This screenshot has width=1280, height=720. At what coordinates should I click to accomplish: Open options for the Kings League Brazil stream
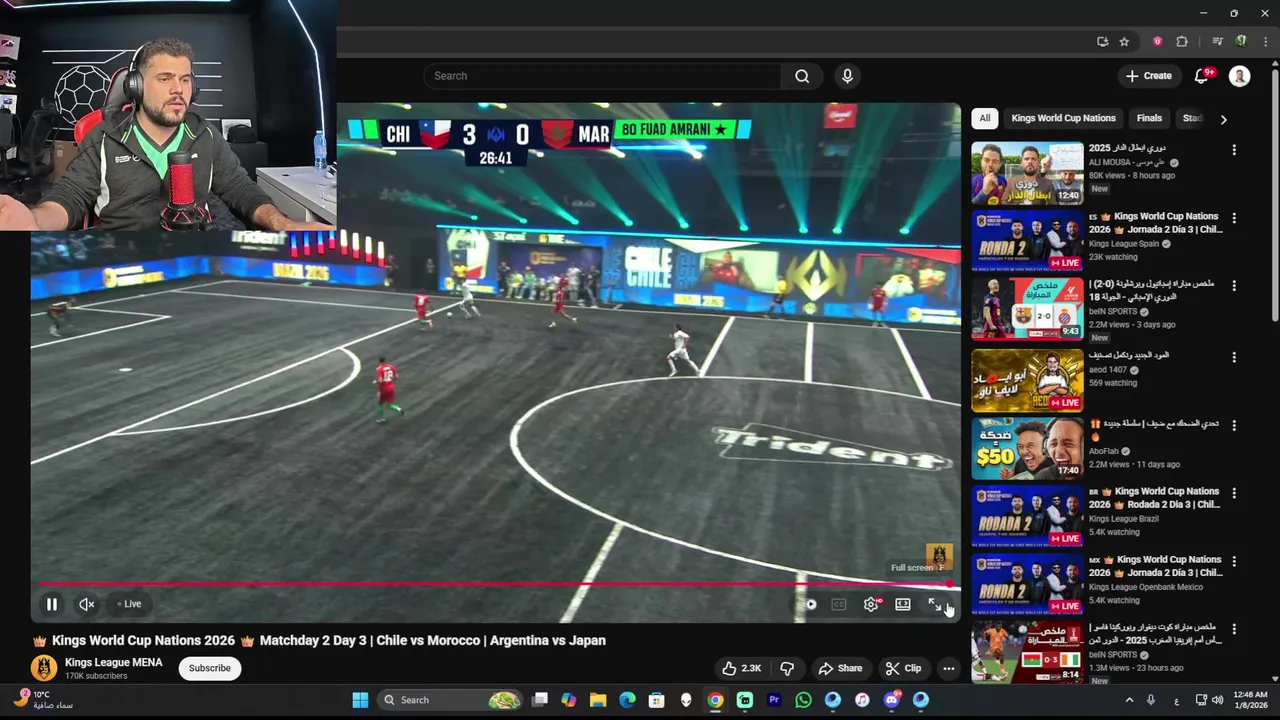(x=1234, y=493)
